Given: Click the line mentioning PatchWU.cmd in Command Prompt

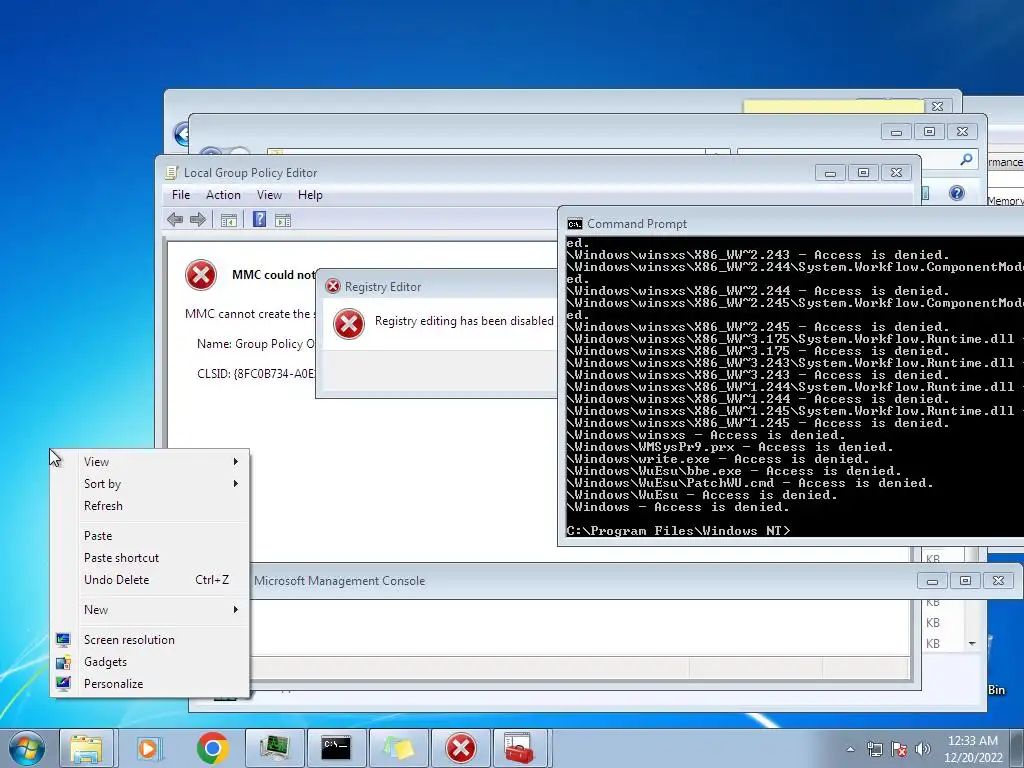Looking at the screenshot, I should pyautogui.click(x=750, y=483).
